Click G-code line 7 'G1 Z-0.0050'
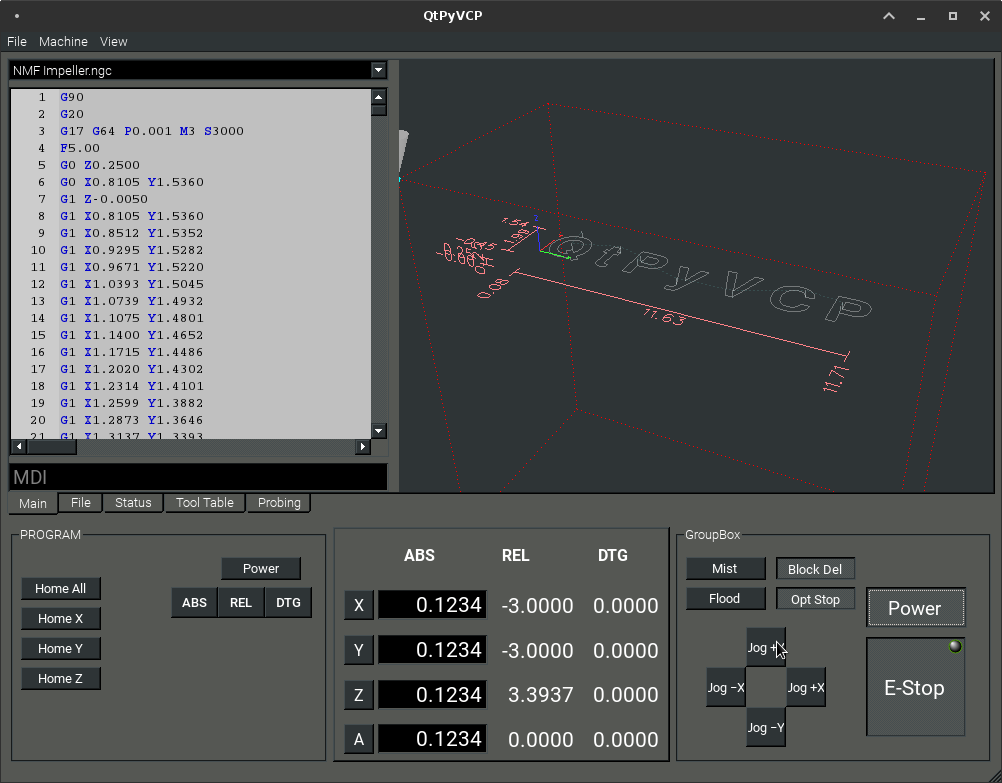The width and height of the screenshot is (1002, 783). [x=104, y=199]
